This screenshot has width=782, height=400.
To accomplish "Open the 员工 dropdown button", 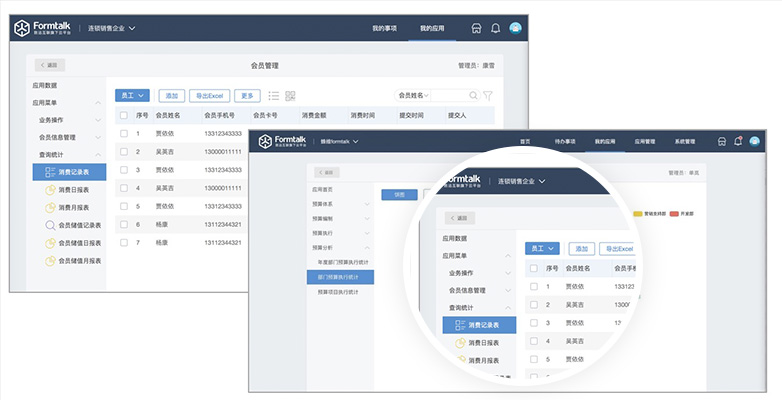I will click(x=132, y=96).
